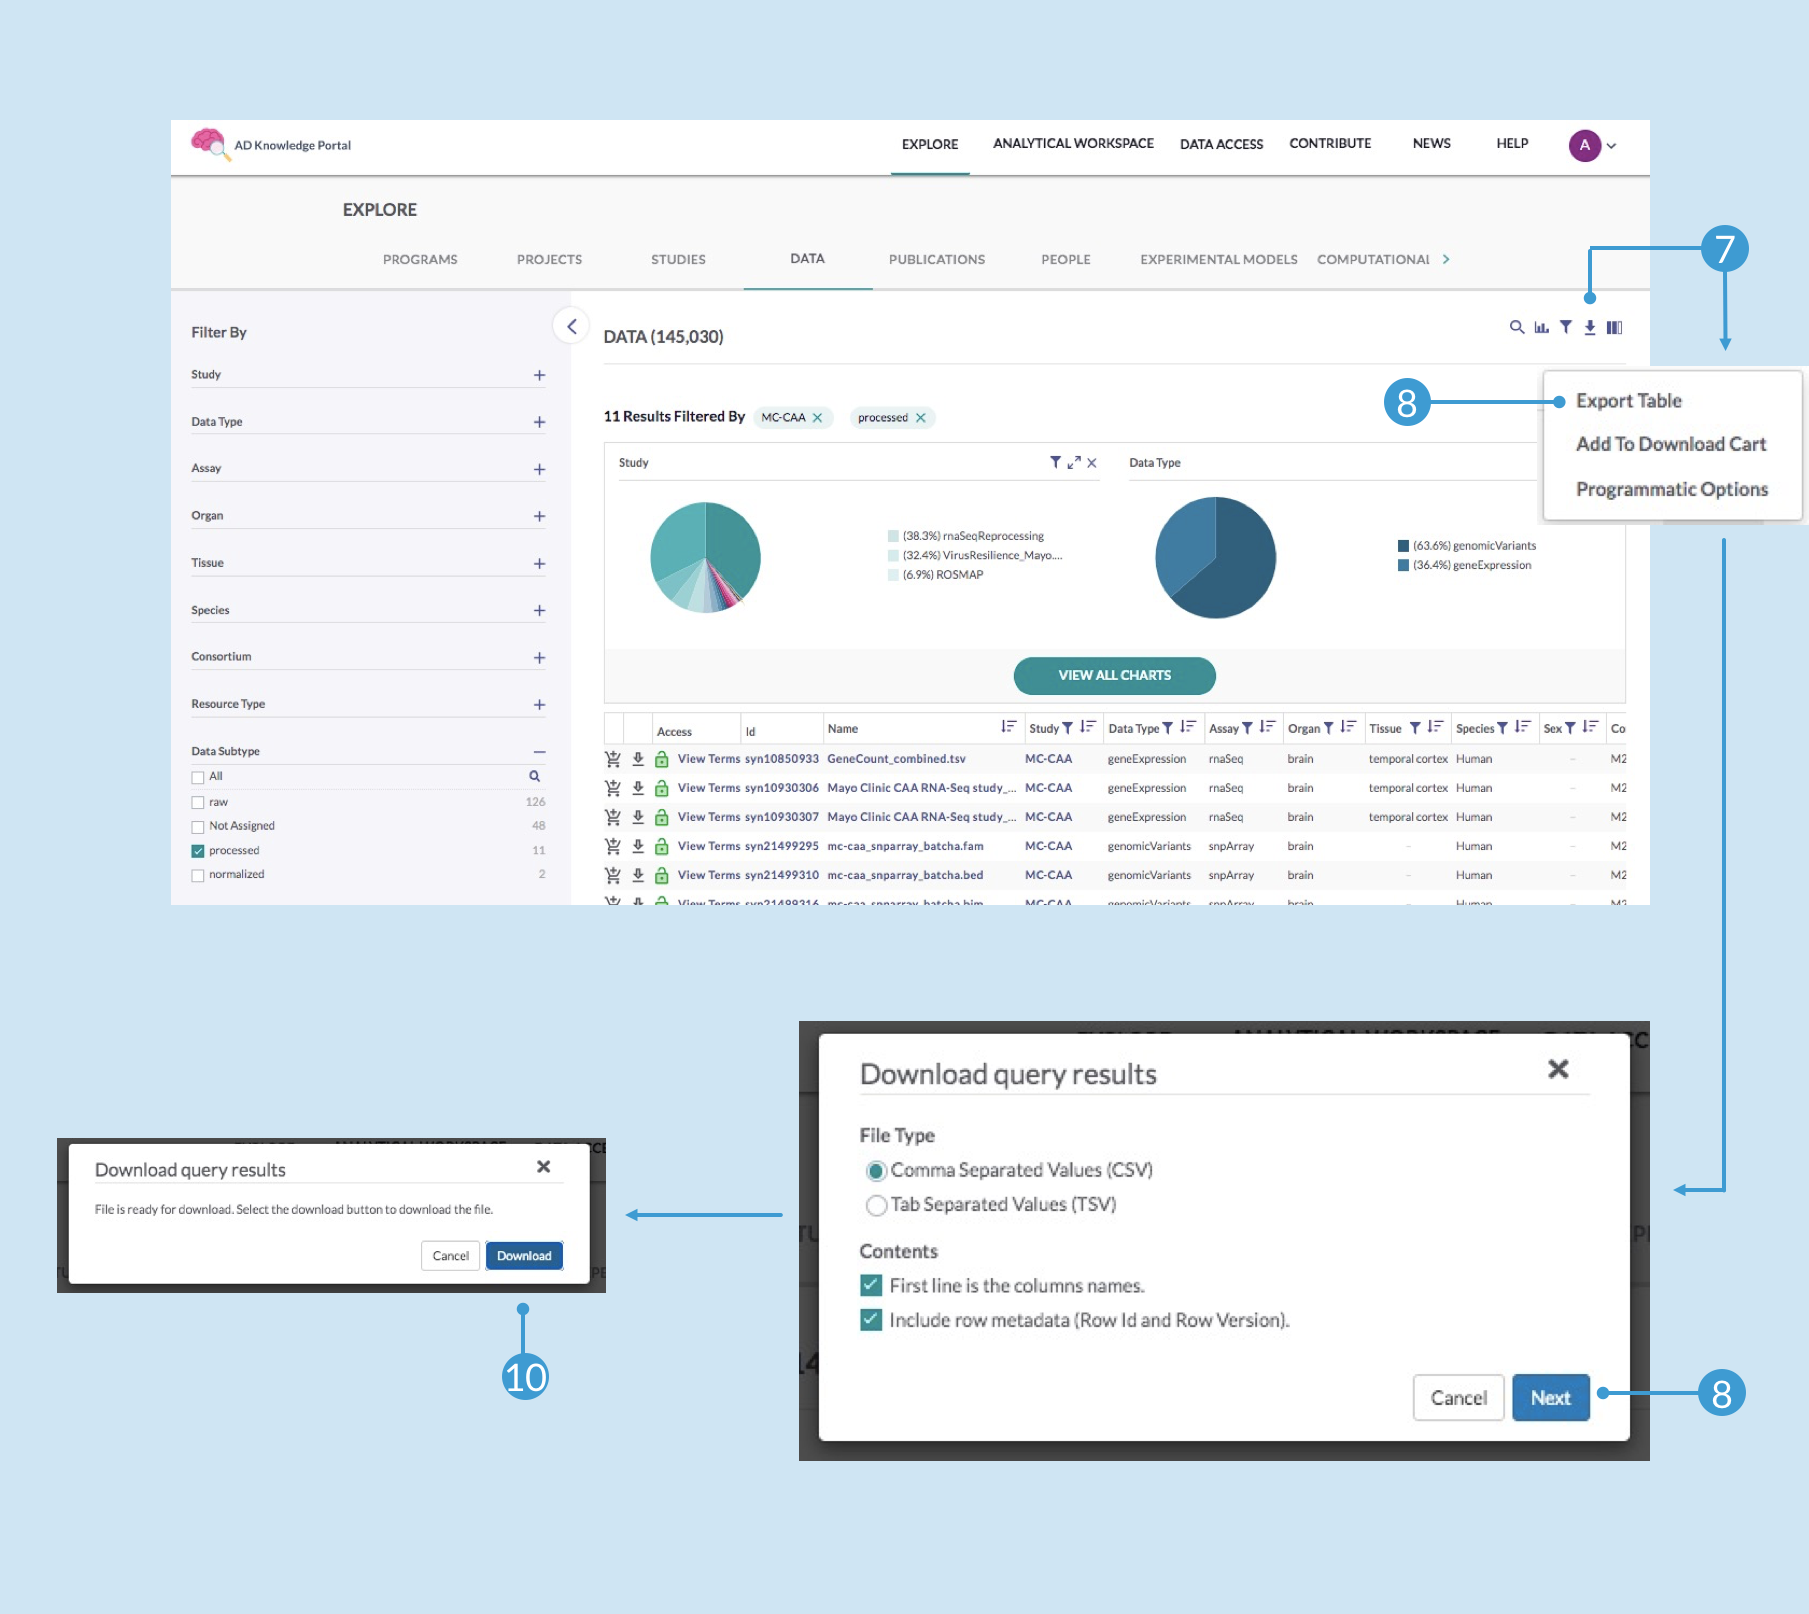Open the user account avatar dropdown
Viewport: 1809px width, 1614px height.
pyautogui.click(x=1592, y=145)
